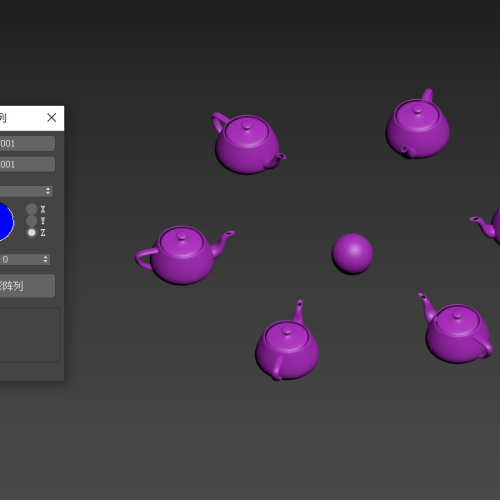The image size is (500, 500).
Task: Click the blue circle color swatch
Action: click(6, 221)
